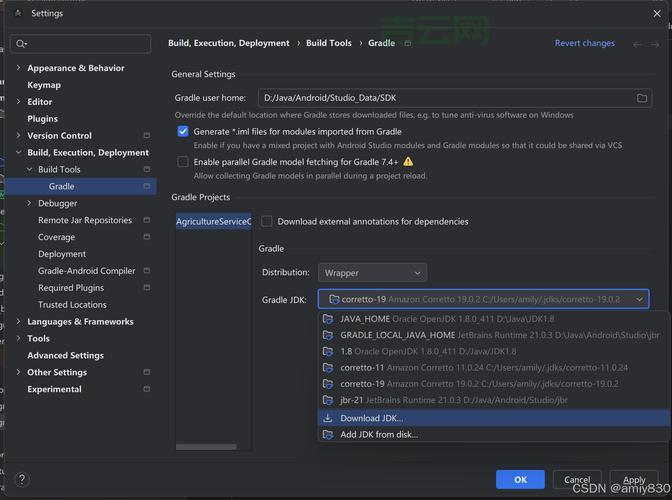672x500 pixels.
Task: Select Gradle-Android Compiler in settings tree
Action: pos(86,271)
